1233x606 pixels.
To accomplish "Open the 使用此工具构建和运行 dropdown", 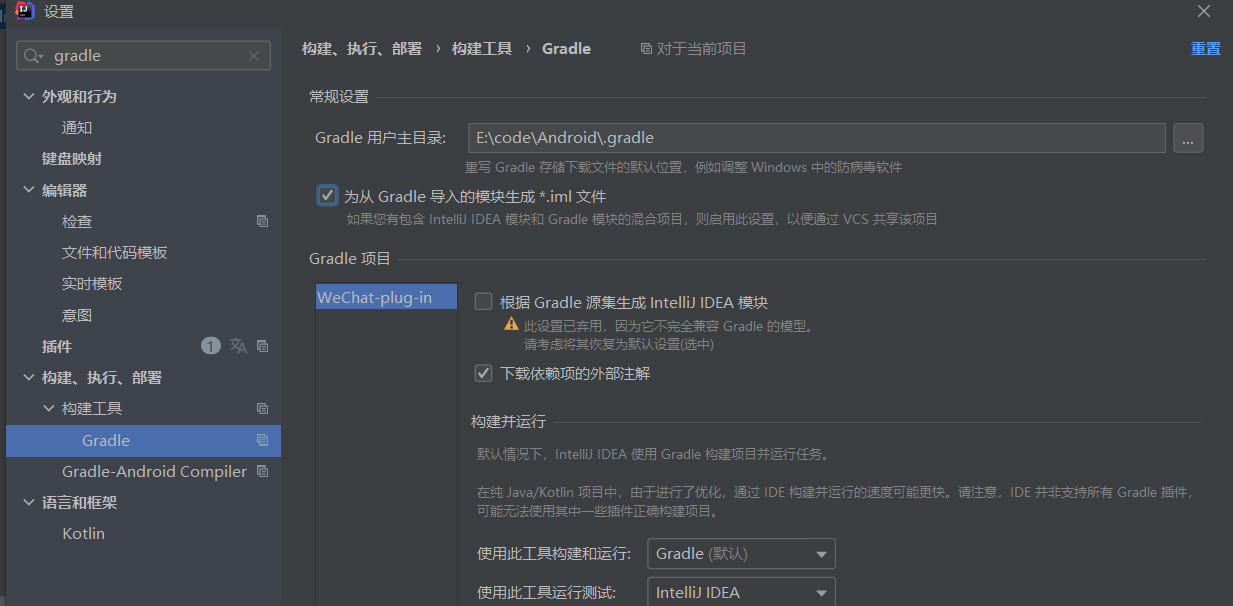I will [740, 553].
